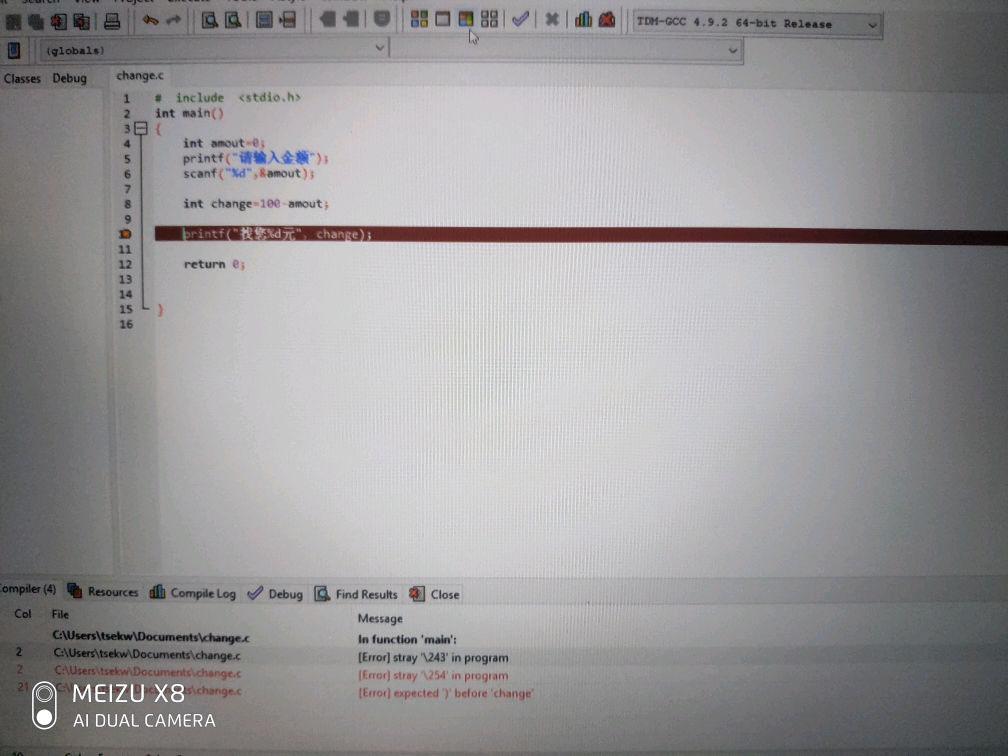Toggle a breakpoint on line number 4
Image resolution: width=1008 pixels, height=756 pixels.
tap(127, 143)
